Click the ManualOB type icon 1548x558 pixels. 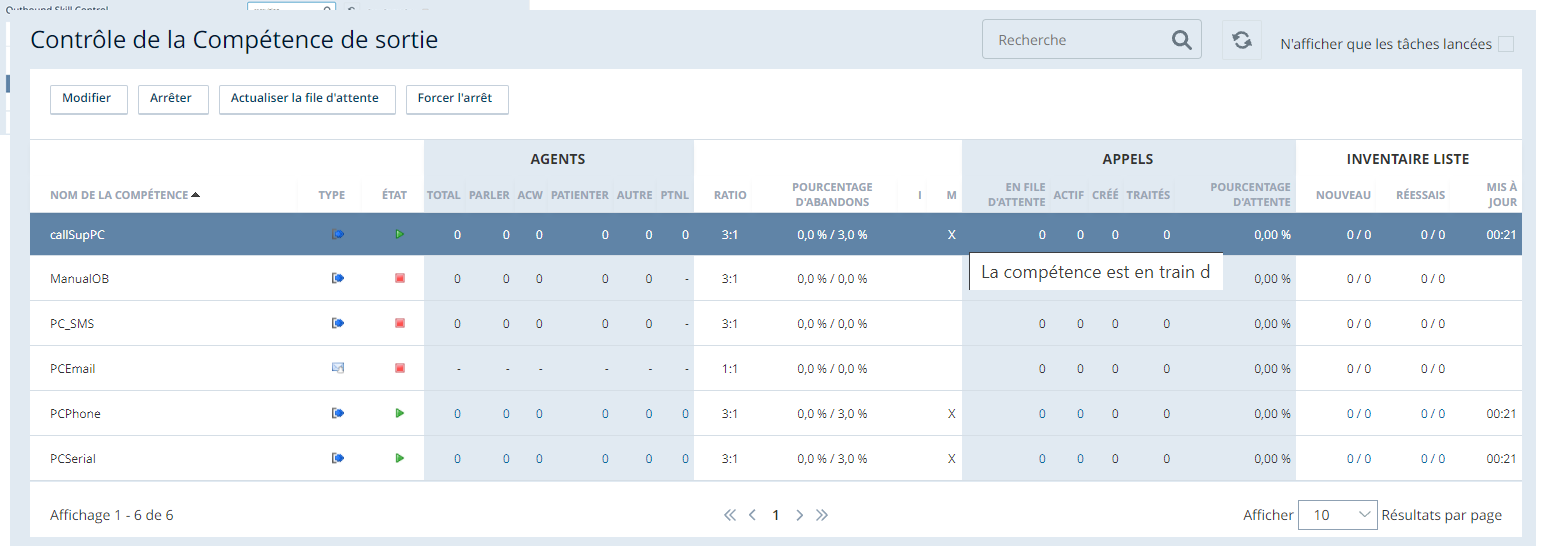click(x=338, y=278)
